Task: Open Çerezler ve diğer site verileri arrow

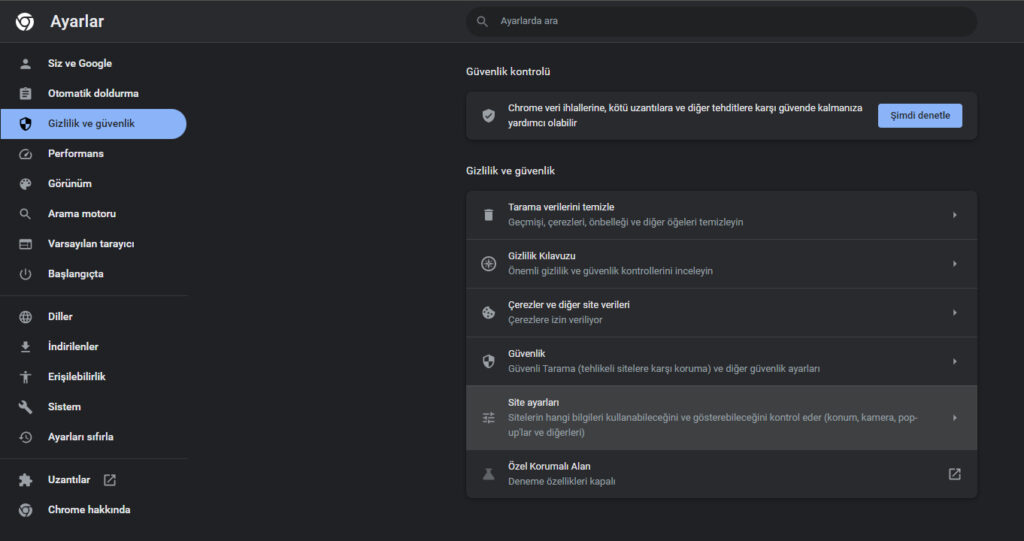Action: point(954,313)
